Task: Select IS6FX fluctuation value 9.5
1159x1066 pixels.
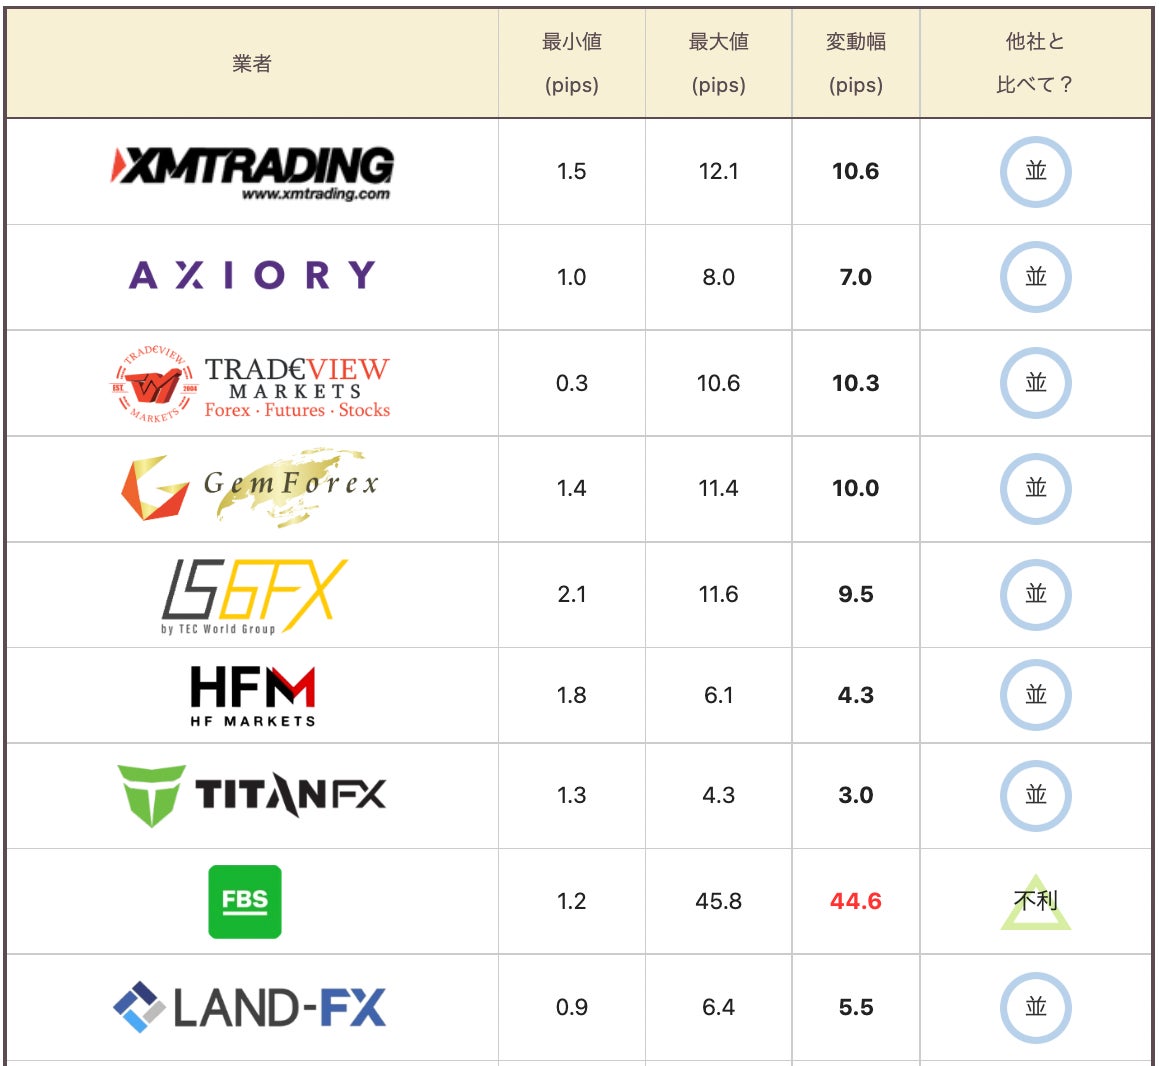Action: click(x=856, y=594)
